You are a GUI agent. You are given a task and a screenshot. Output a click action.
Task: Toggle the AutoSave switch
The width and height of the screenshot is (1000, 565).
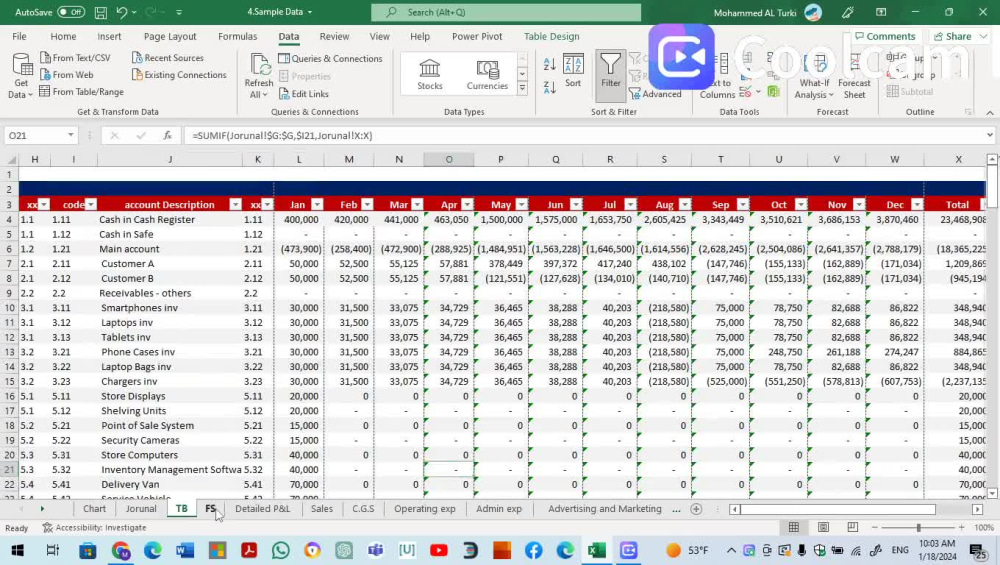[71, 12]
